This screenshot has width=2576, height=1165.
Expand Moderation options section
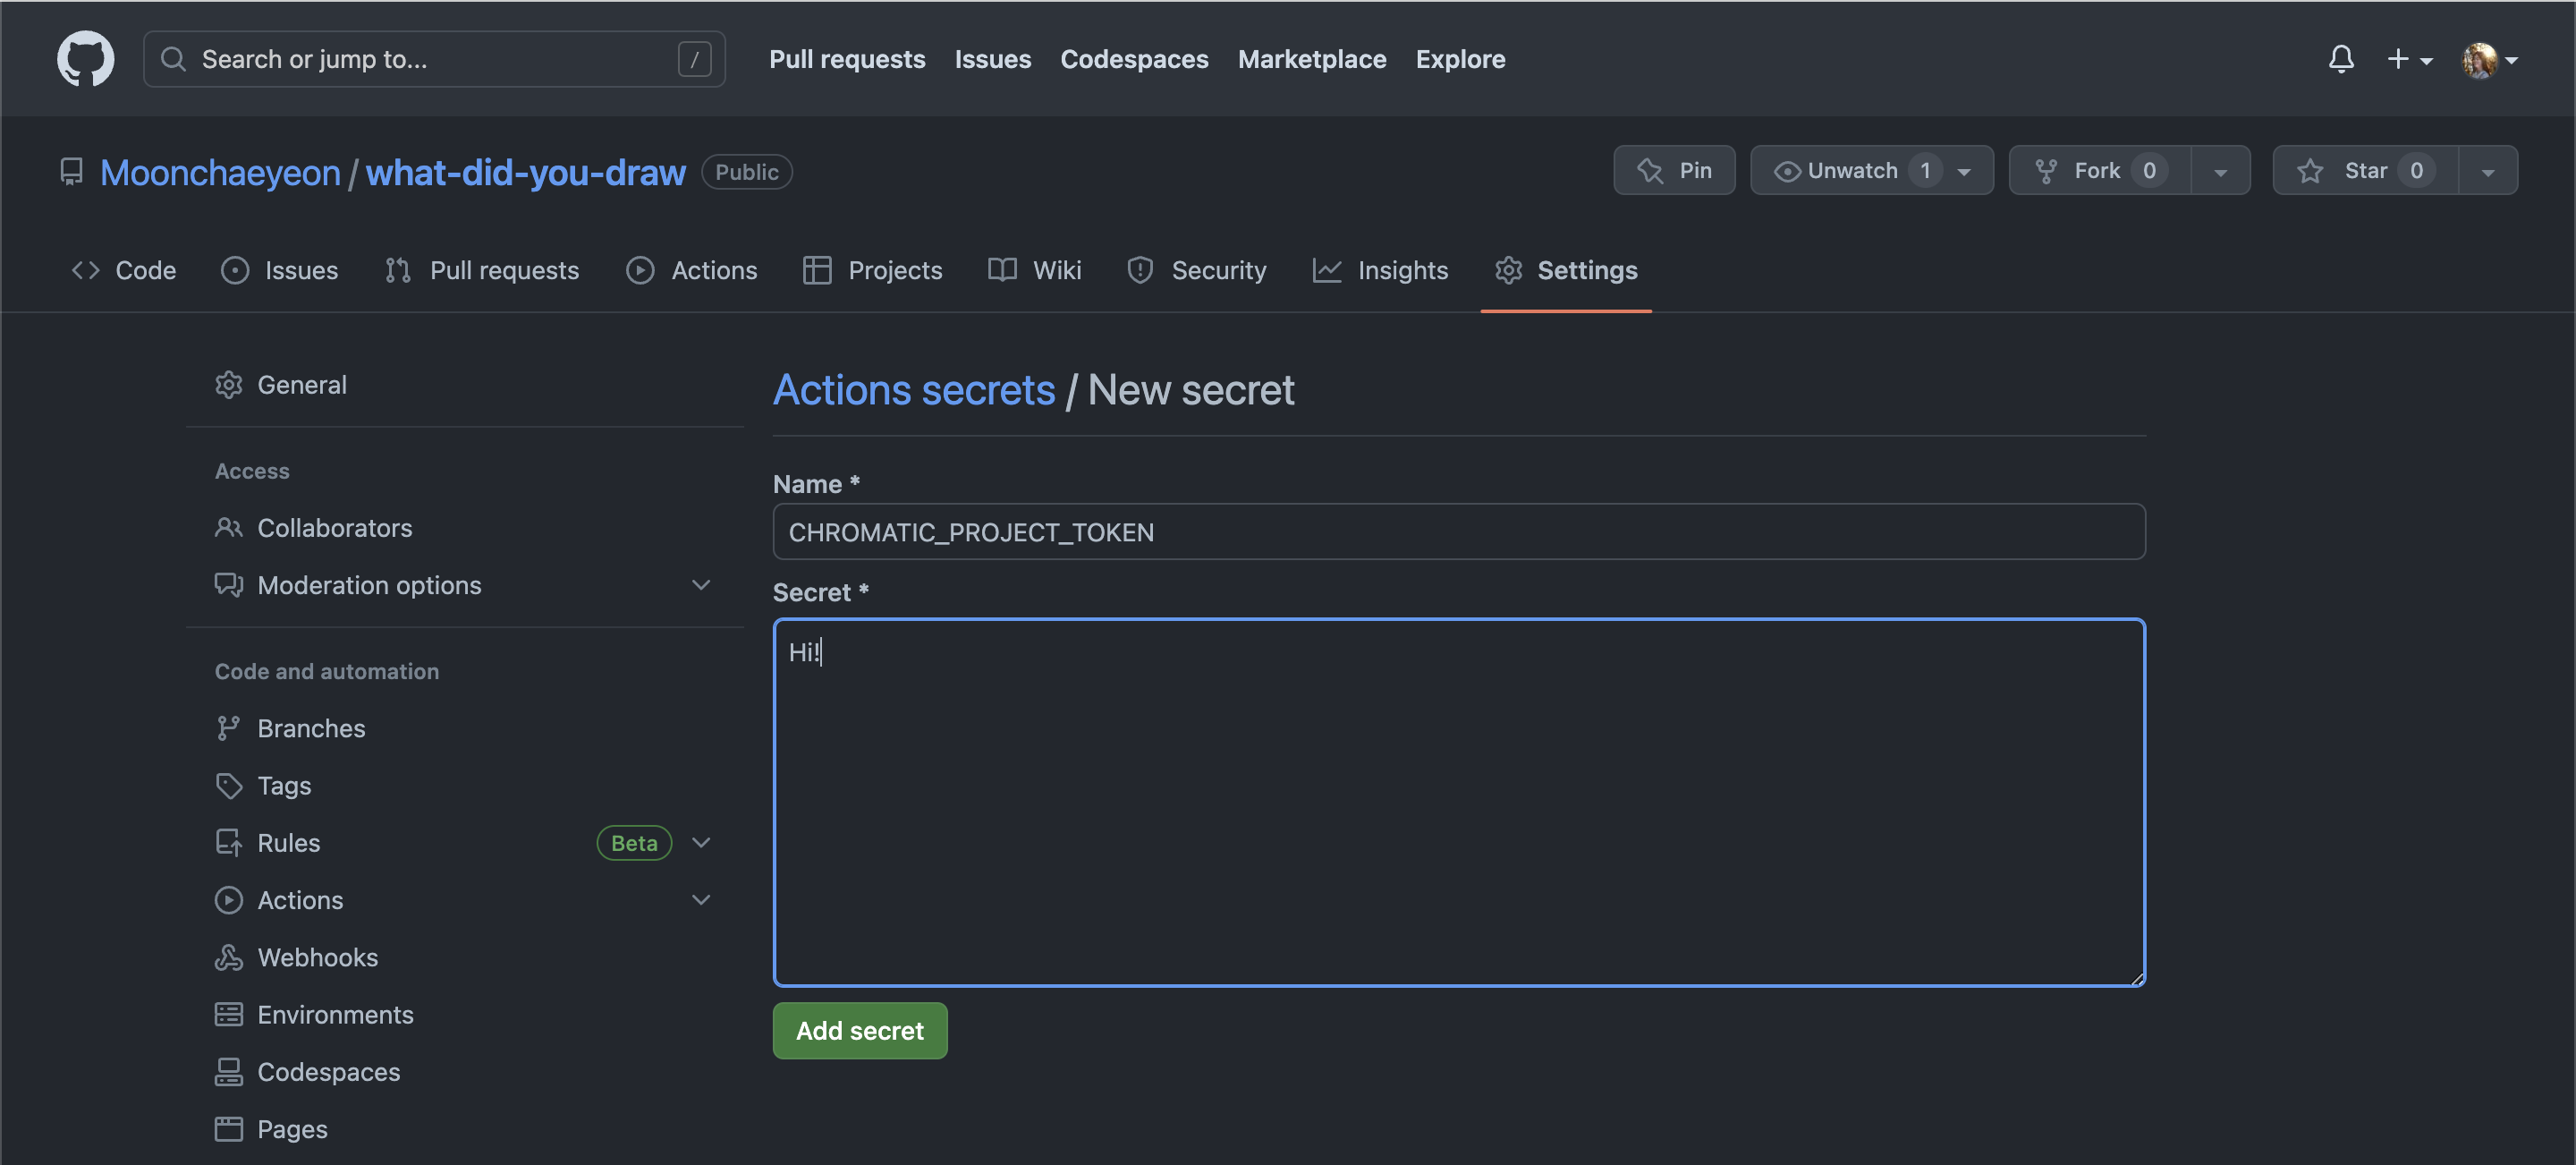tap(701, 585)
